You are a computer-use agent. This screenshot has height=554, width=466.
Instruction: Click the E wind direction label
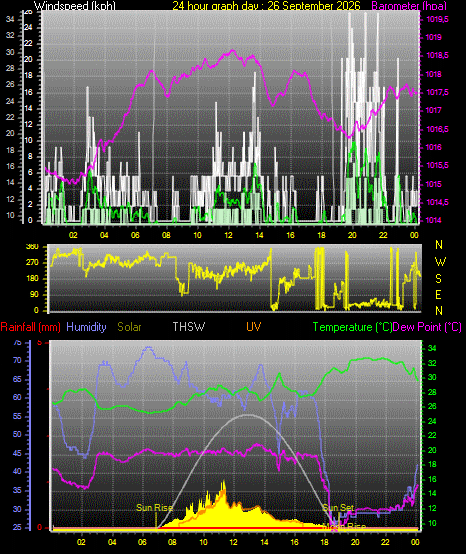coord(438,295)
